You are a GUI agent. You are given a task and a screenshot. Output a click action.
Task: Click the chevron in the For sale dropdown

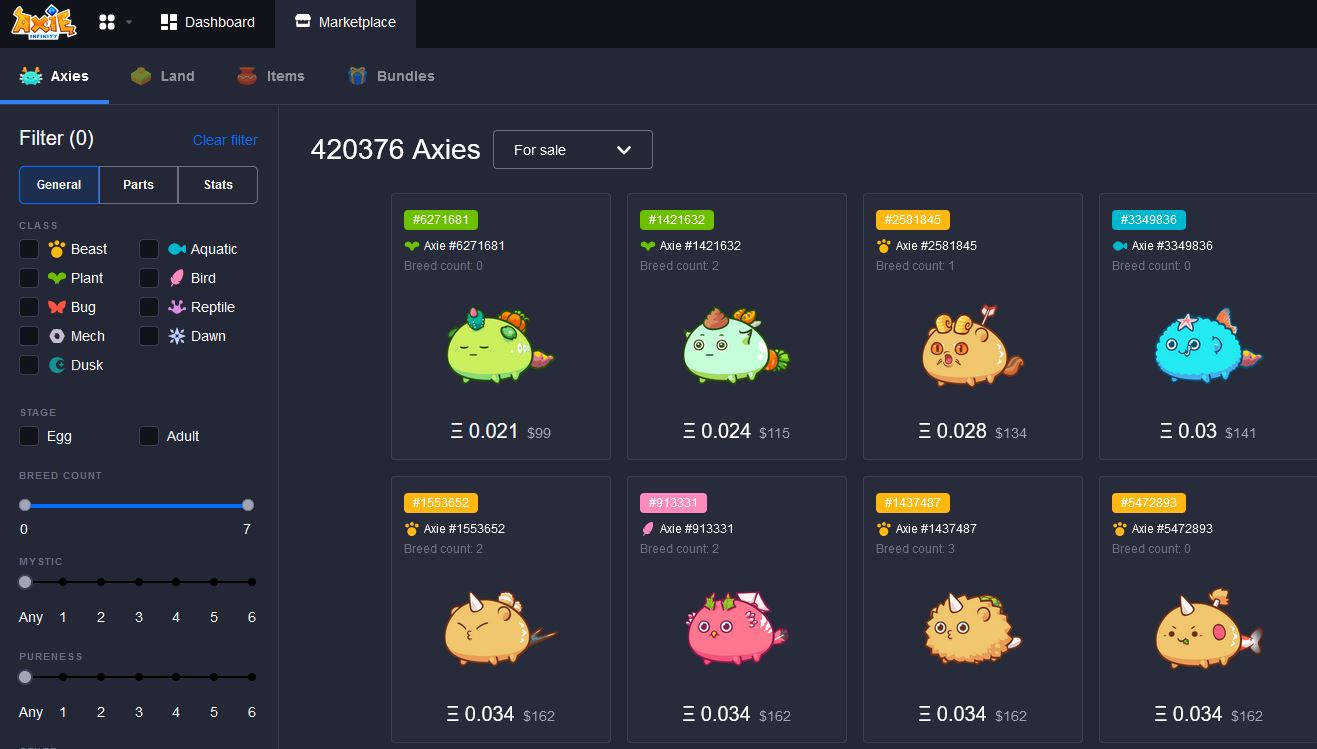[x=624, y=150]
